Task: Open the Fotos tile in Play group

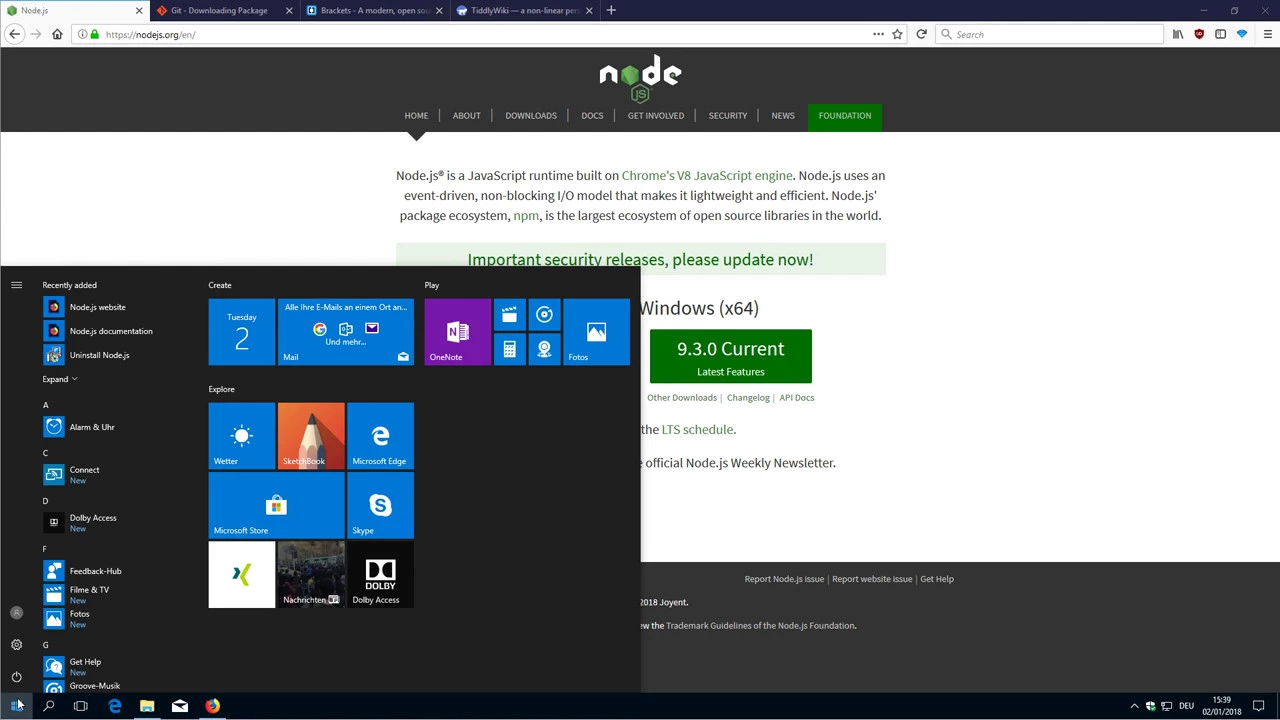Action: (x=596, y=332)
